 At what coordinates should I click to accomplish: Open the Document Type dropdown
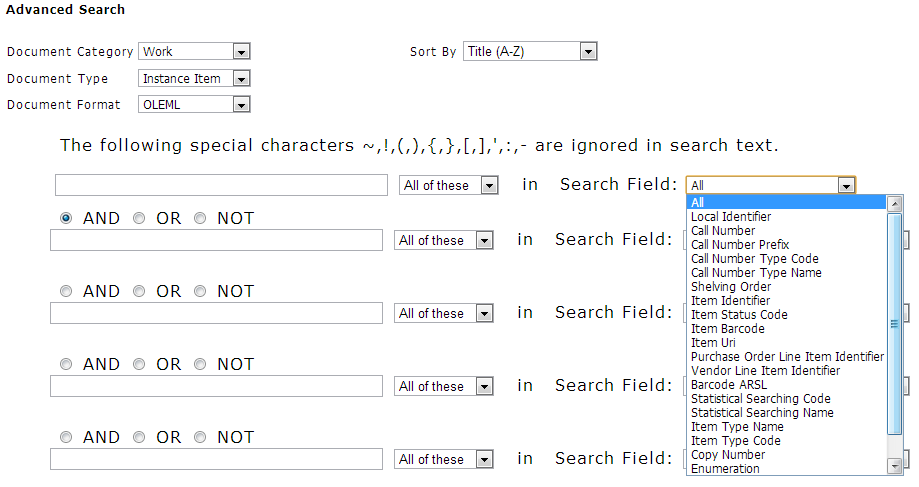194,79
